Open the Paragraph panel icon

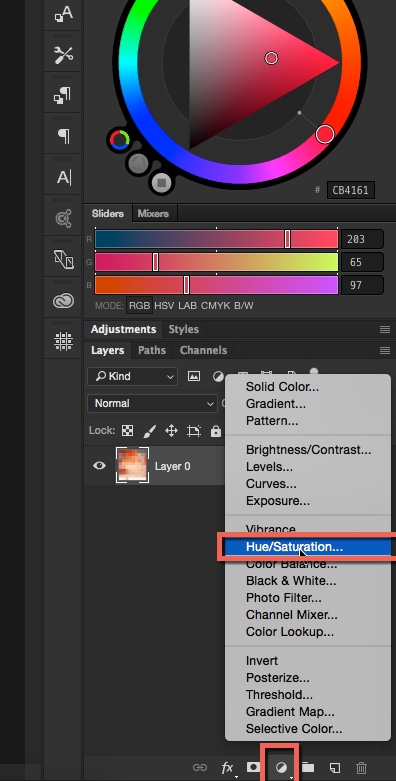[x=64, y=136]
